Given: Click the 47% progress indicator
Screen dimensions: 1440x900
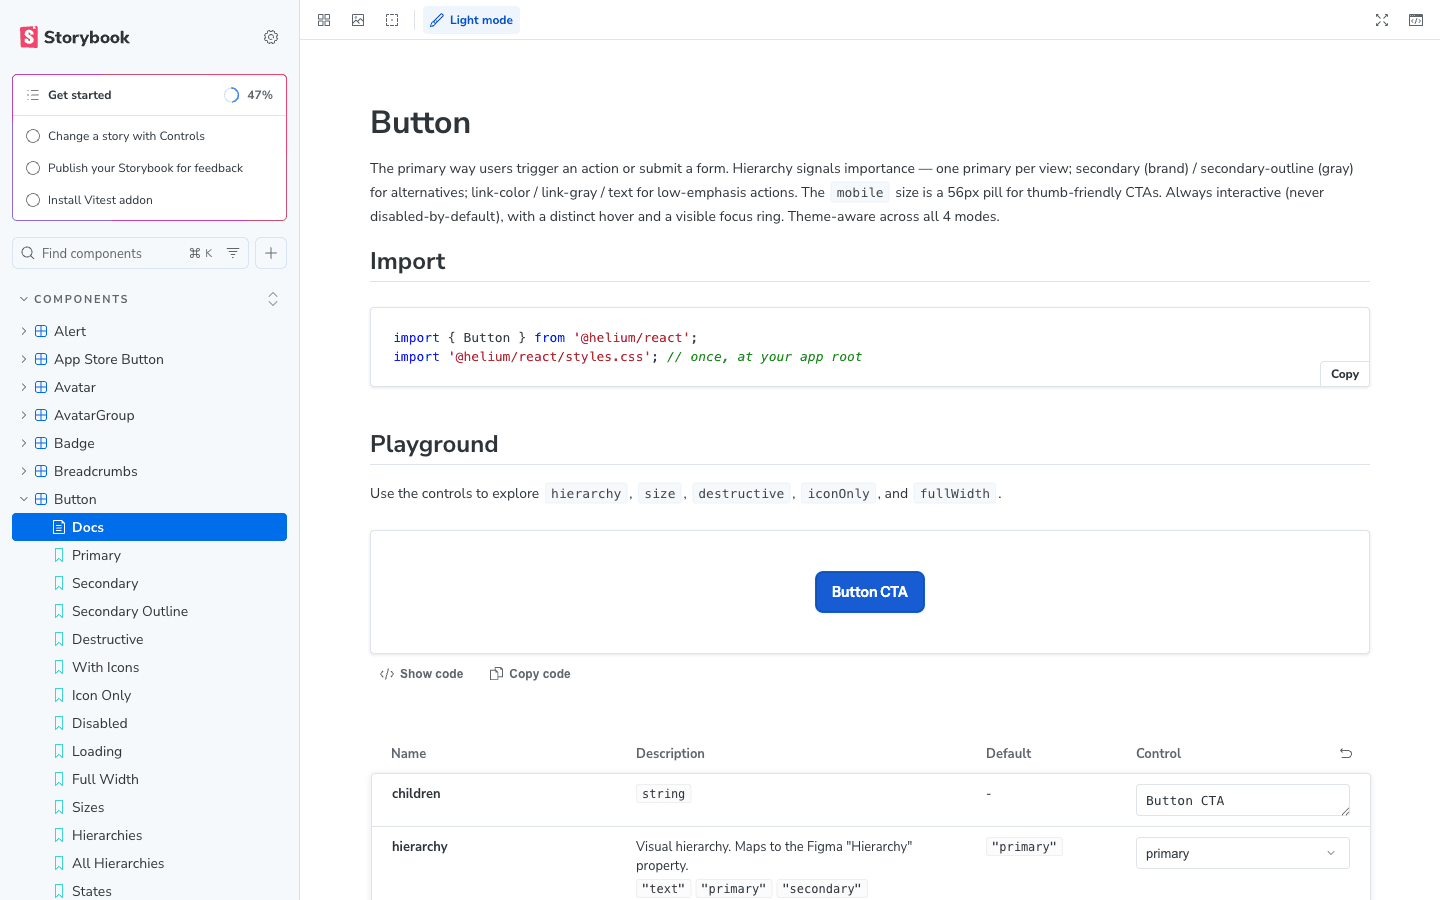Looking at the screenshot, I should [x=249, y=95].
